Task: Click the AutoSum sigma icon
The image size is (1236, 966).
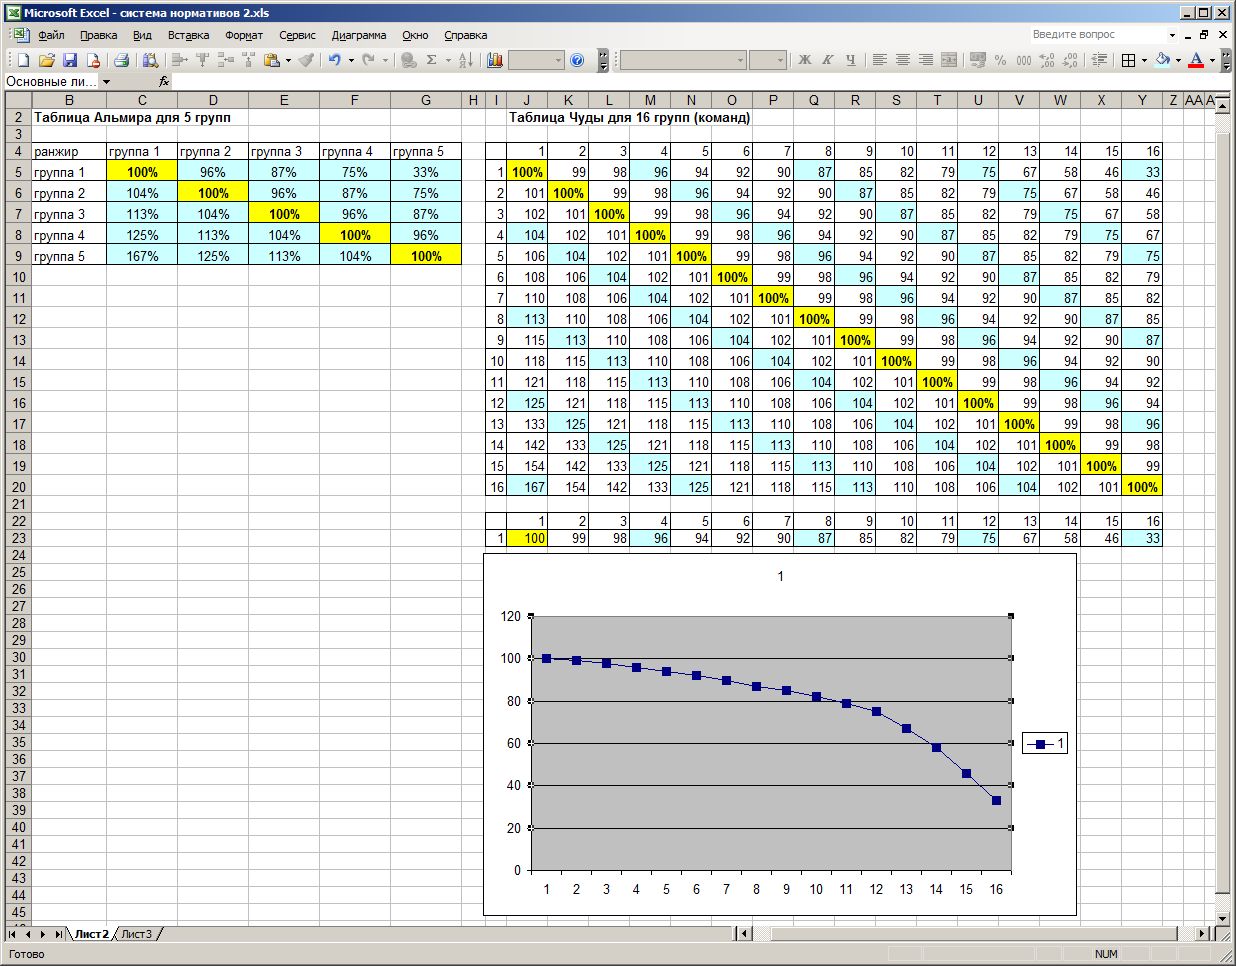Action: tap(432, 60)
